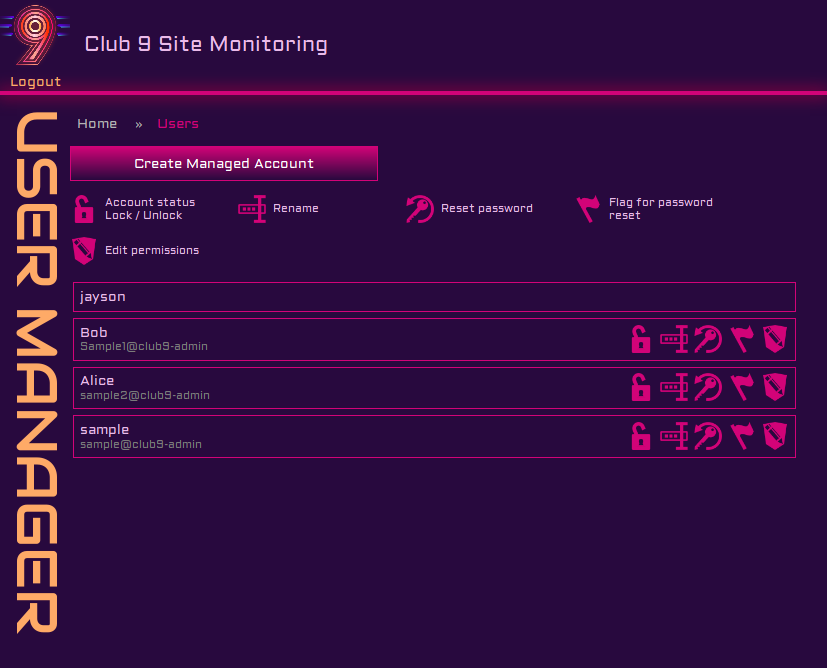Flag Alice's account for password reset
This screenshot has width=827, height=668.
[x=741, y=388]
